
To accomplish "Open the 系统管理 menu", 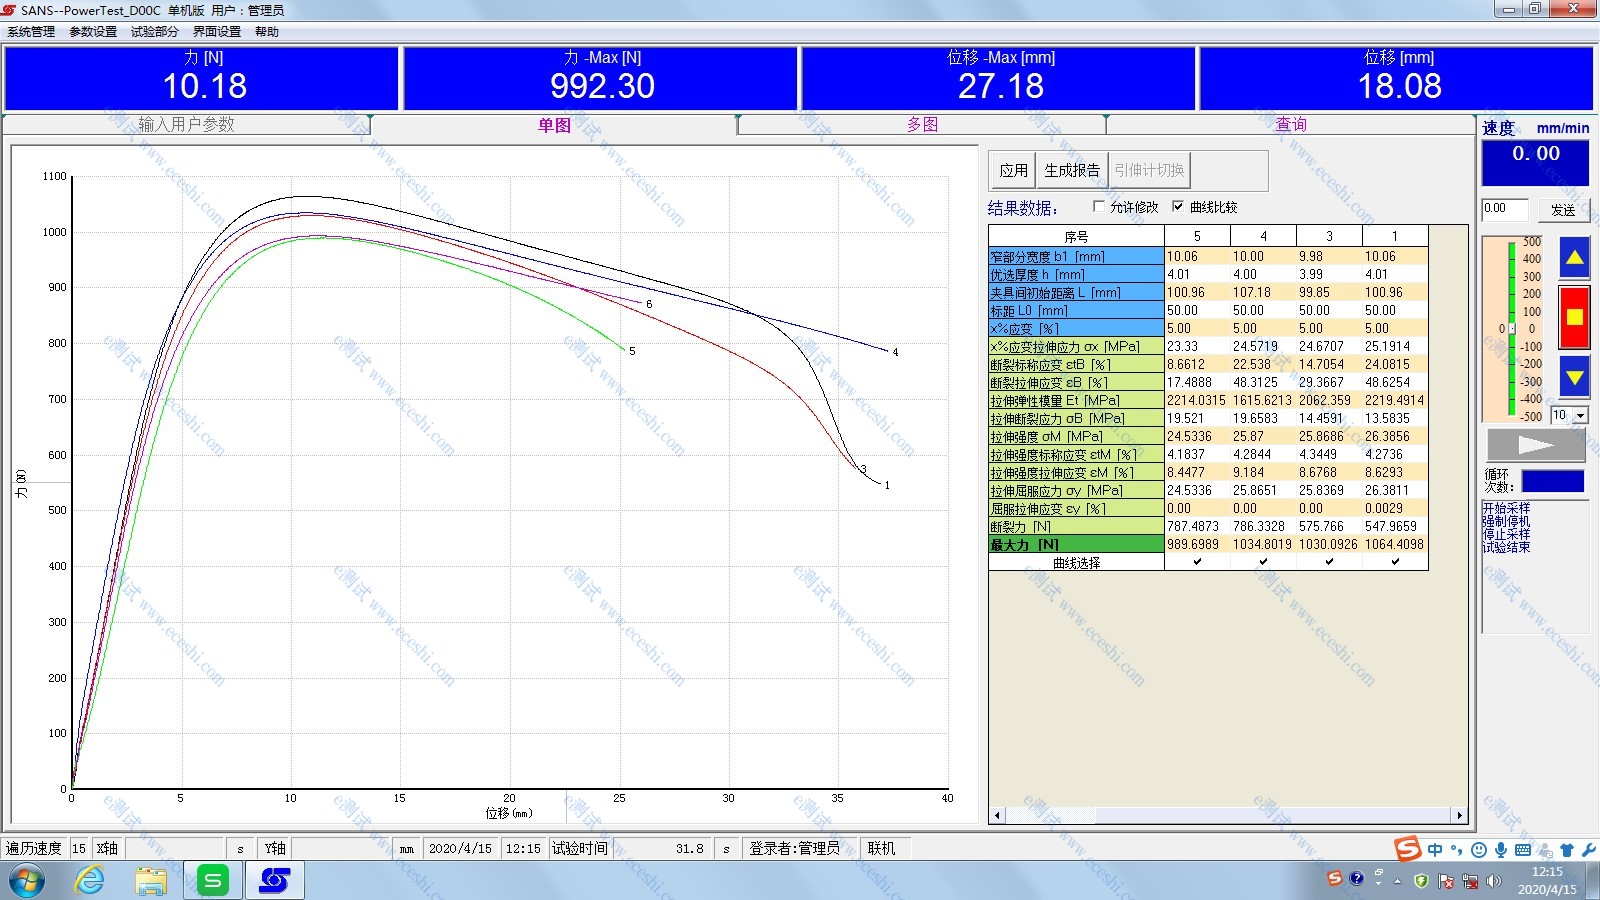I will click(x=31, y=32).
